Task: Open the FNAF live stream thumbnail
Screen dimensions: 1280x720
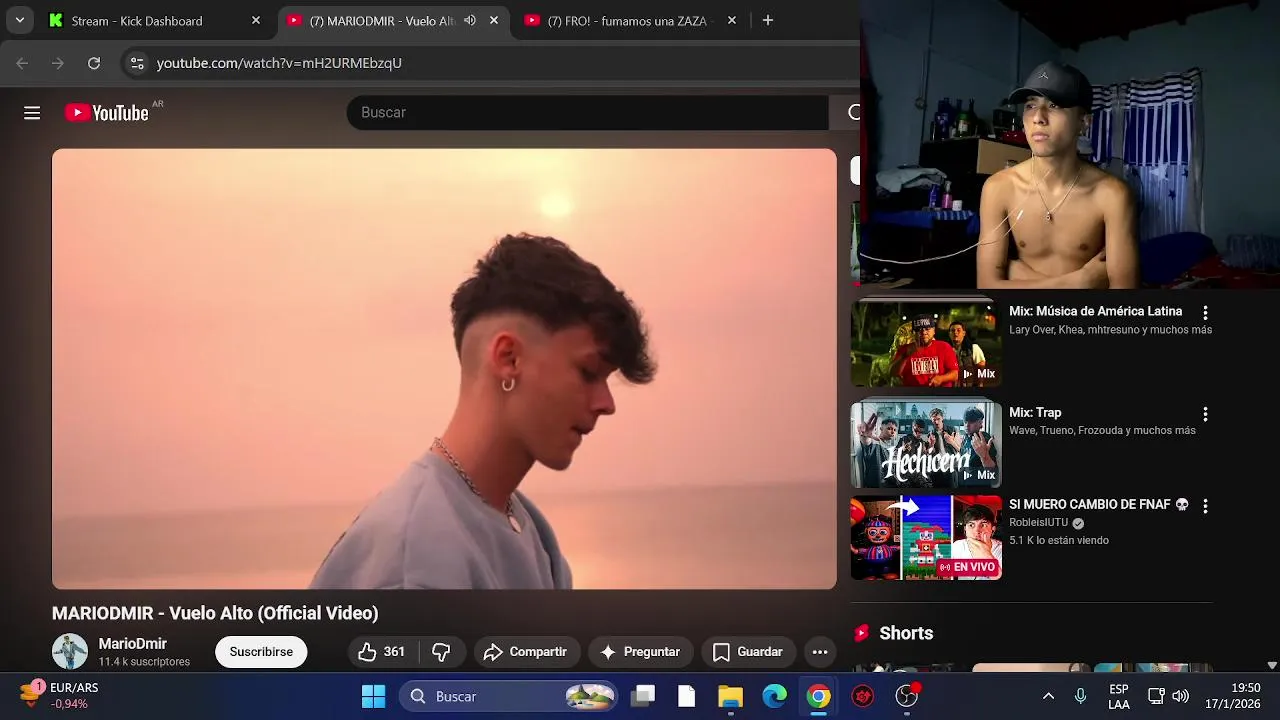Action: click(926, 537)
